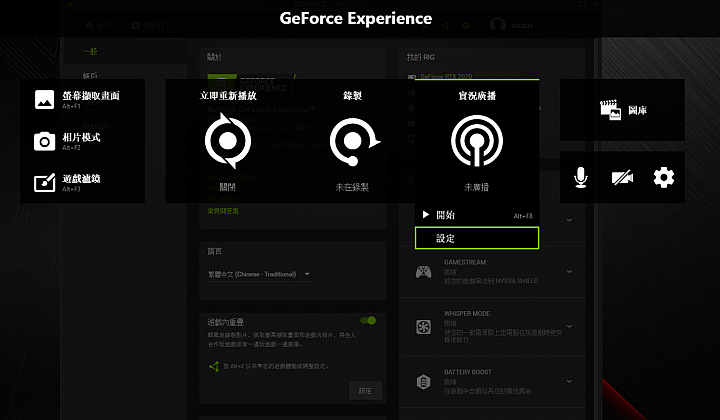Screen dimensions: 720x420
Task: Toggle the microphone icon
Action: click(581, 177)
